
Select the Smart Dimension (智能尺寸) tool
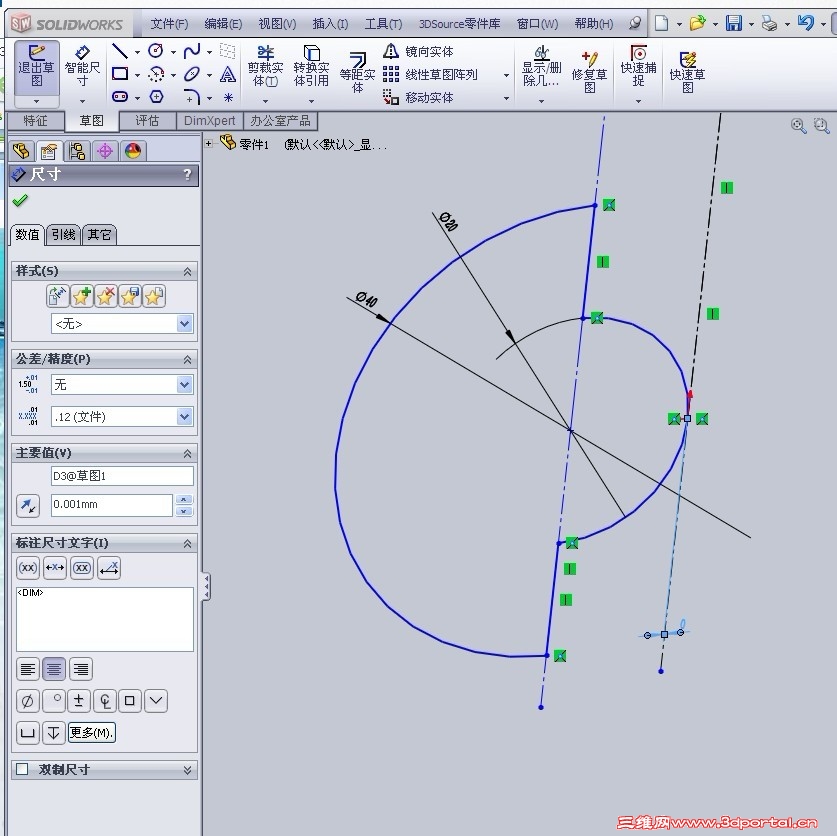[82, 66]
